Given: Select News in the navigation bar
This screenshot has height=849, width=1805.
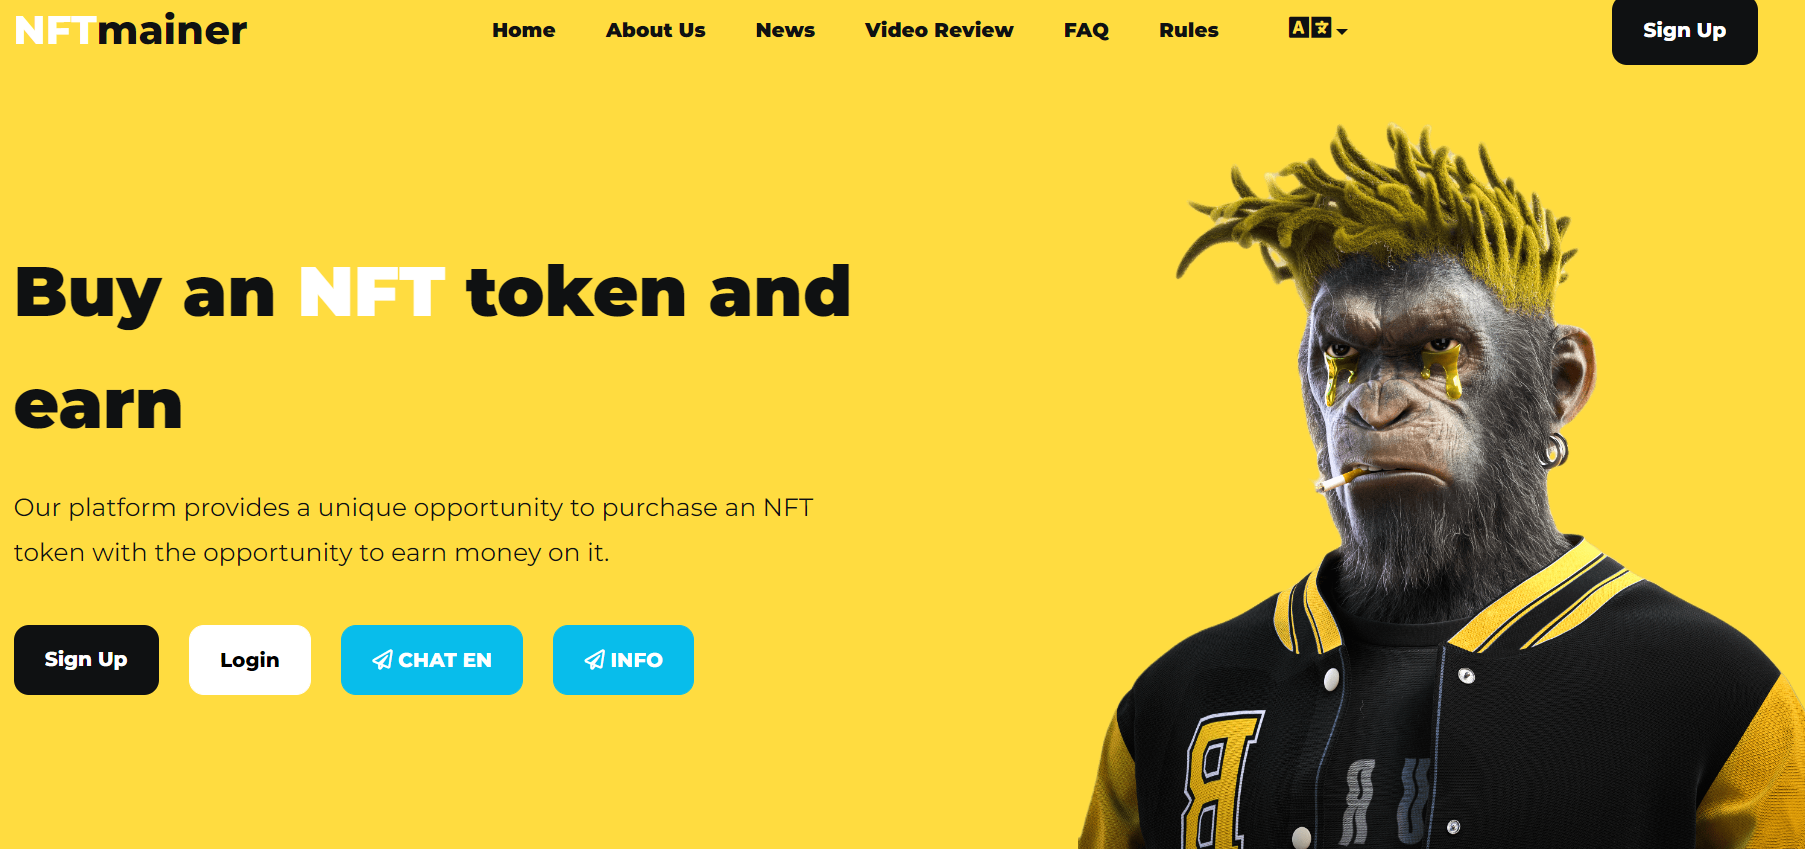Looking at the screenshot, I should point(785,30).
